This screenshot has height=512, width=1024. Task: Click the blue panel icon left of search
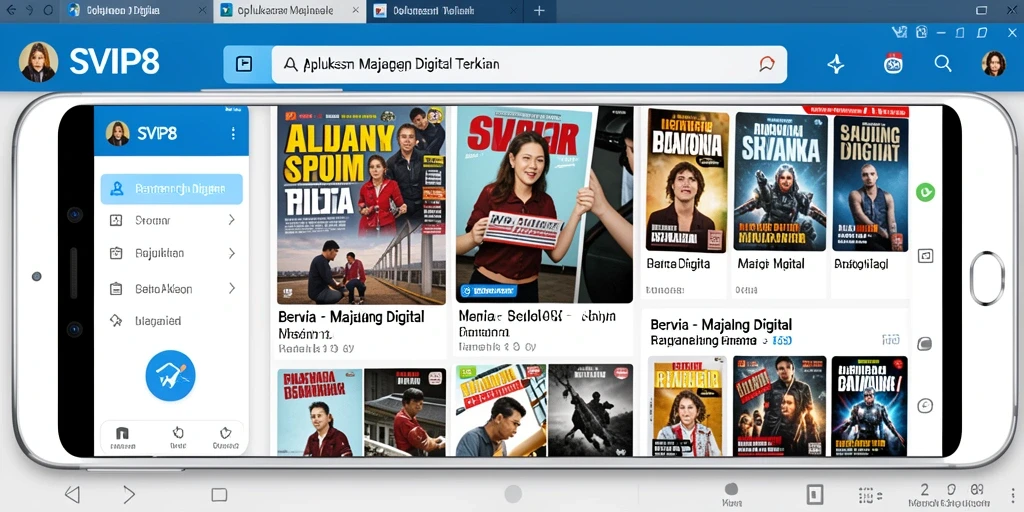pyautogui.click(x=244, y=63)
